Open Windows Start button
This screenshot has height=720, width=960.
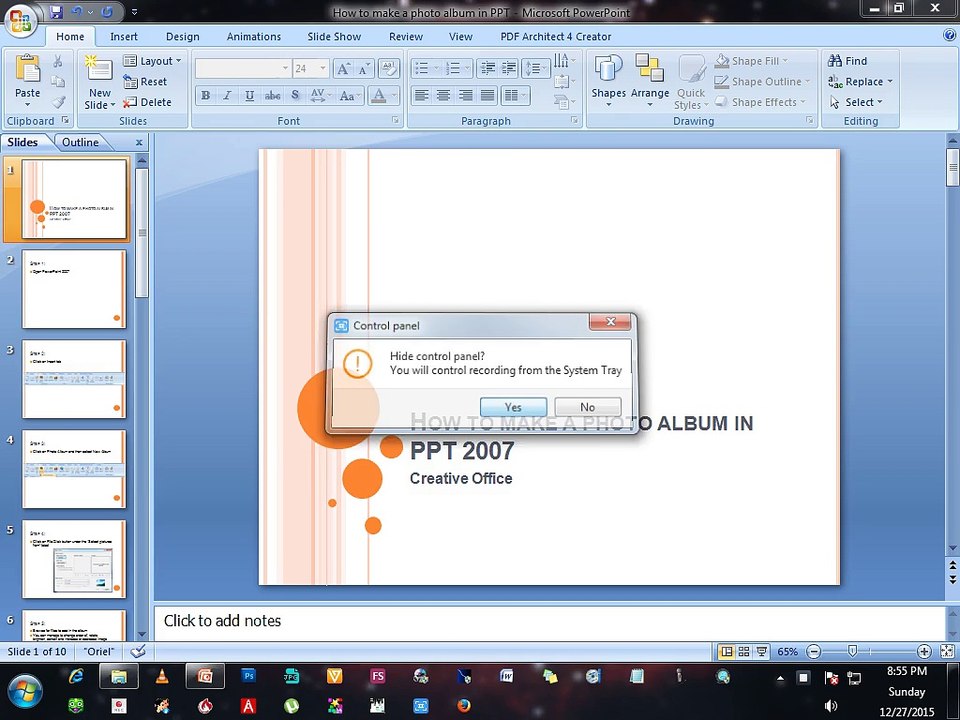coord(24,691)
